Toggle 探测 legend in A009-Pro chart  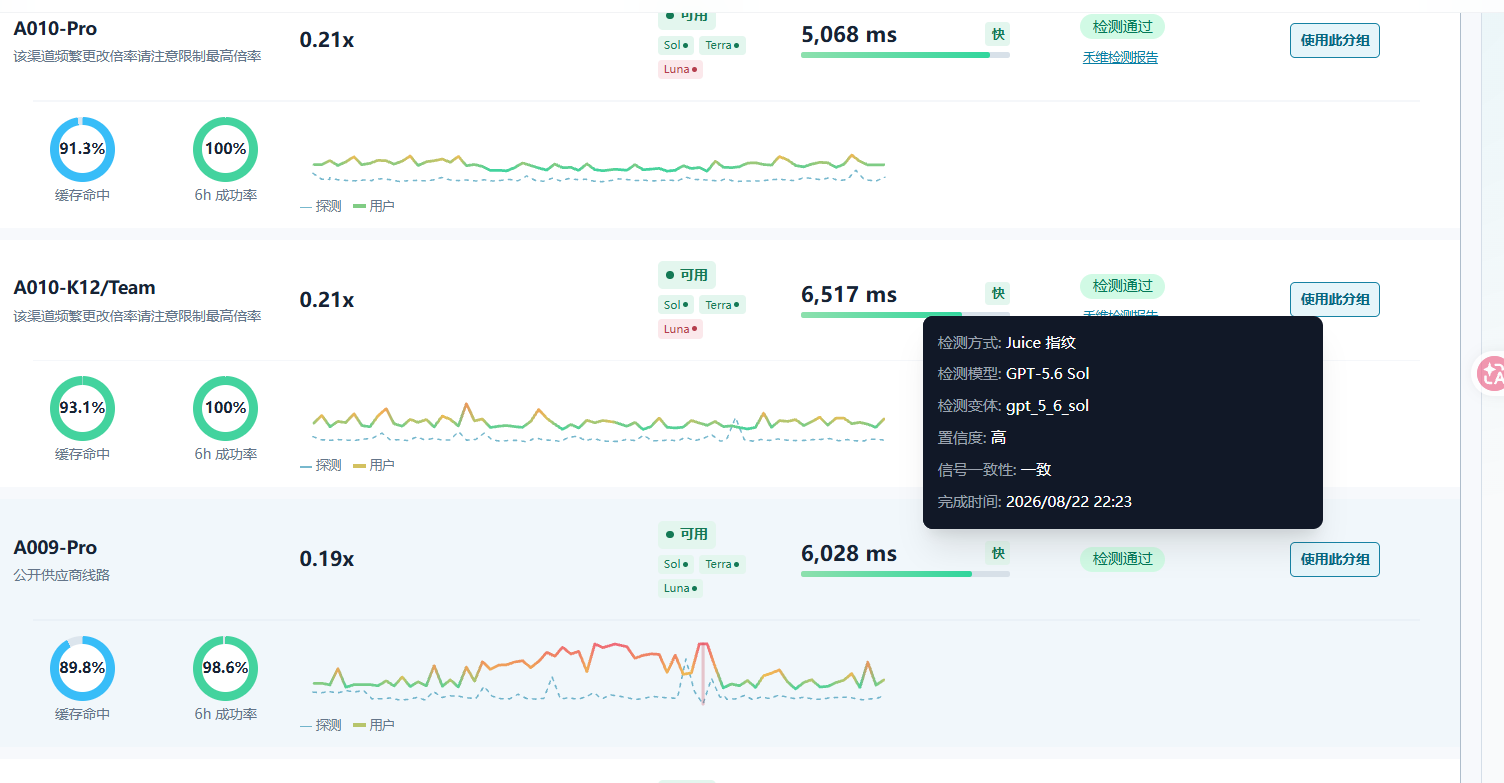[x=321, y=725]
